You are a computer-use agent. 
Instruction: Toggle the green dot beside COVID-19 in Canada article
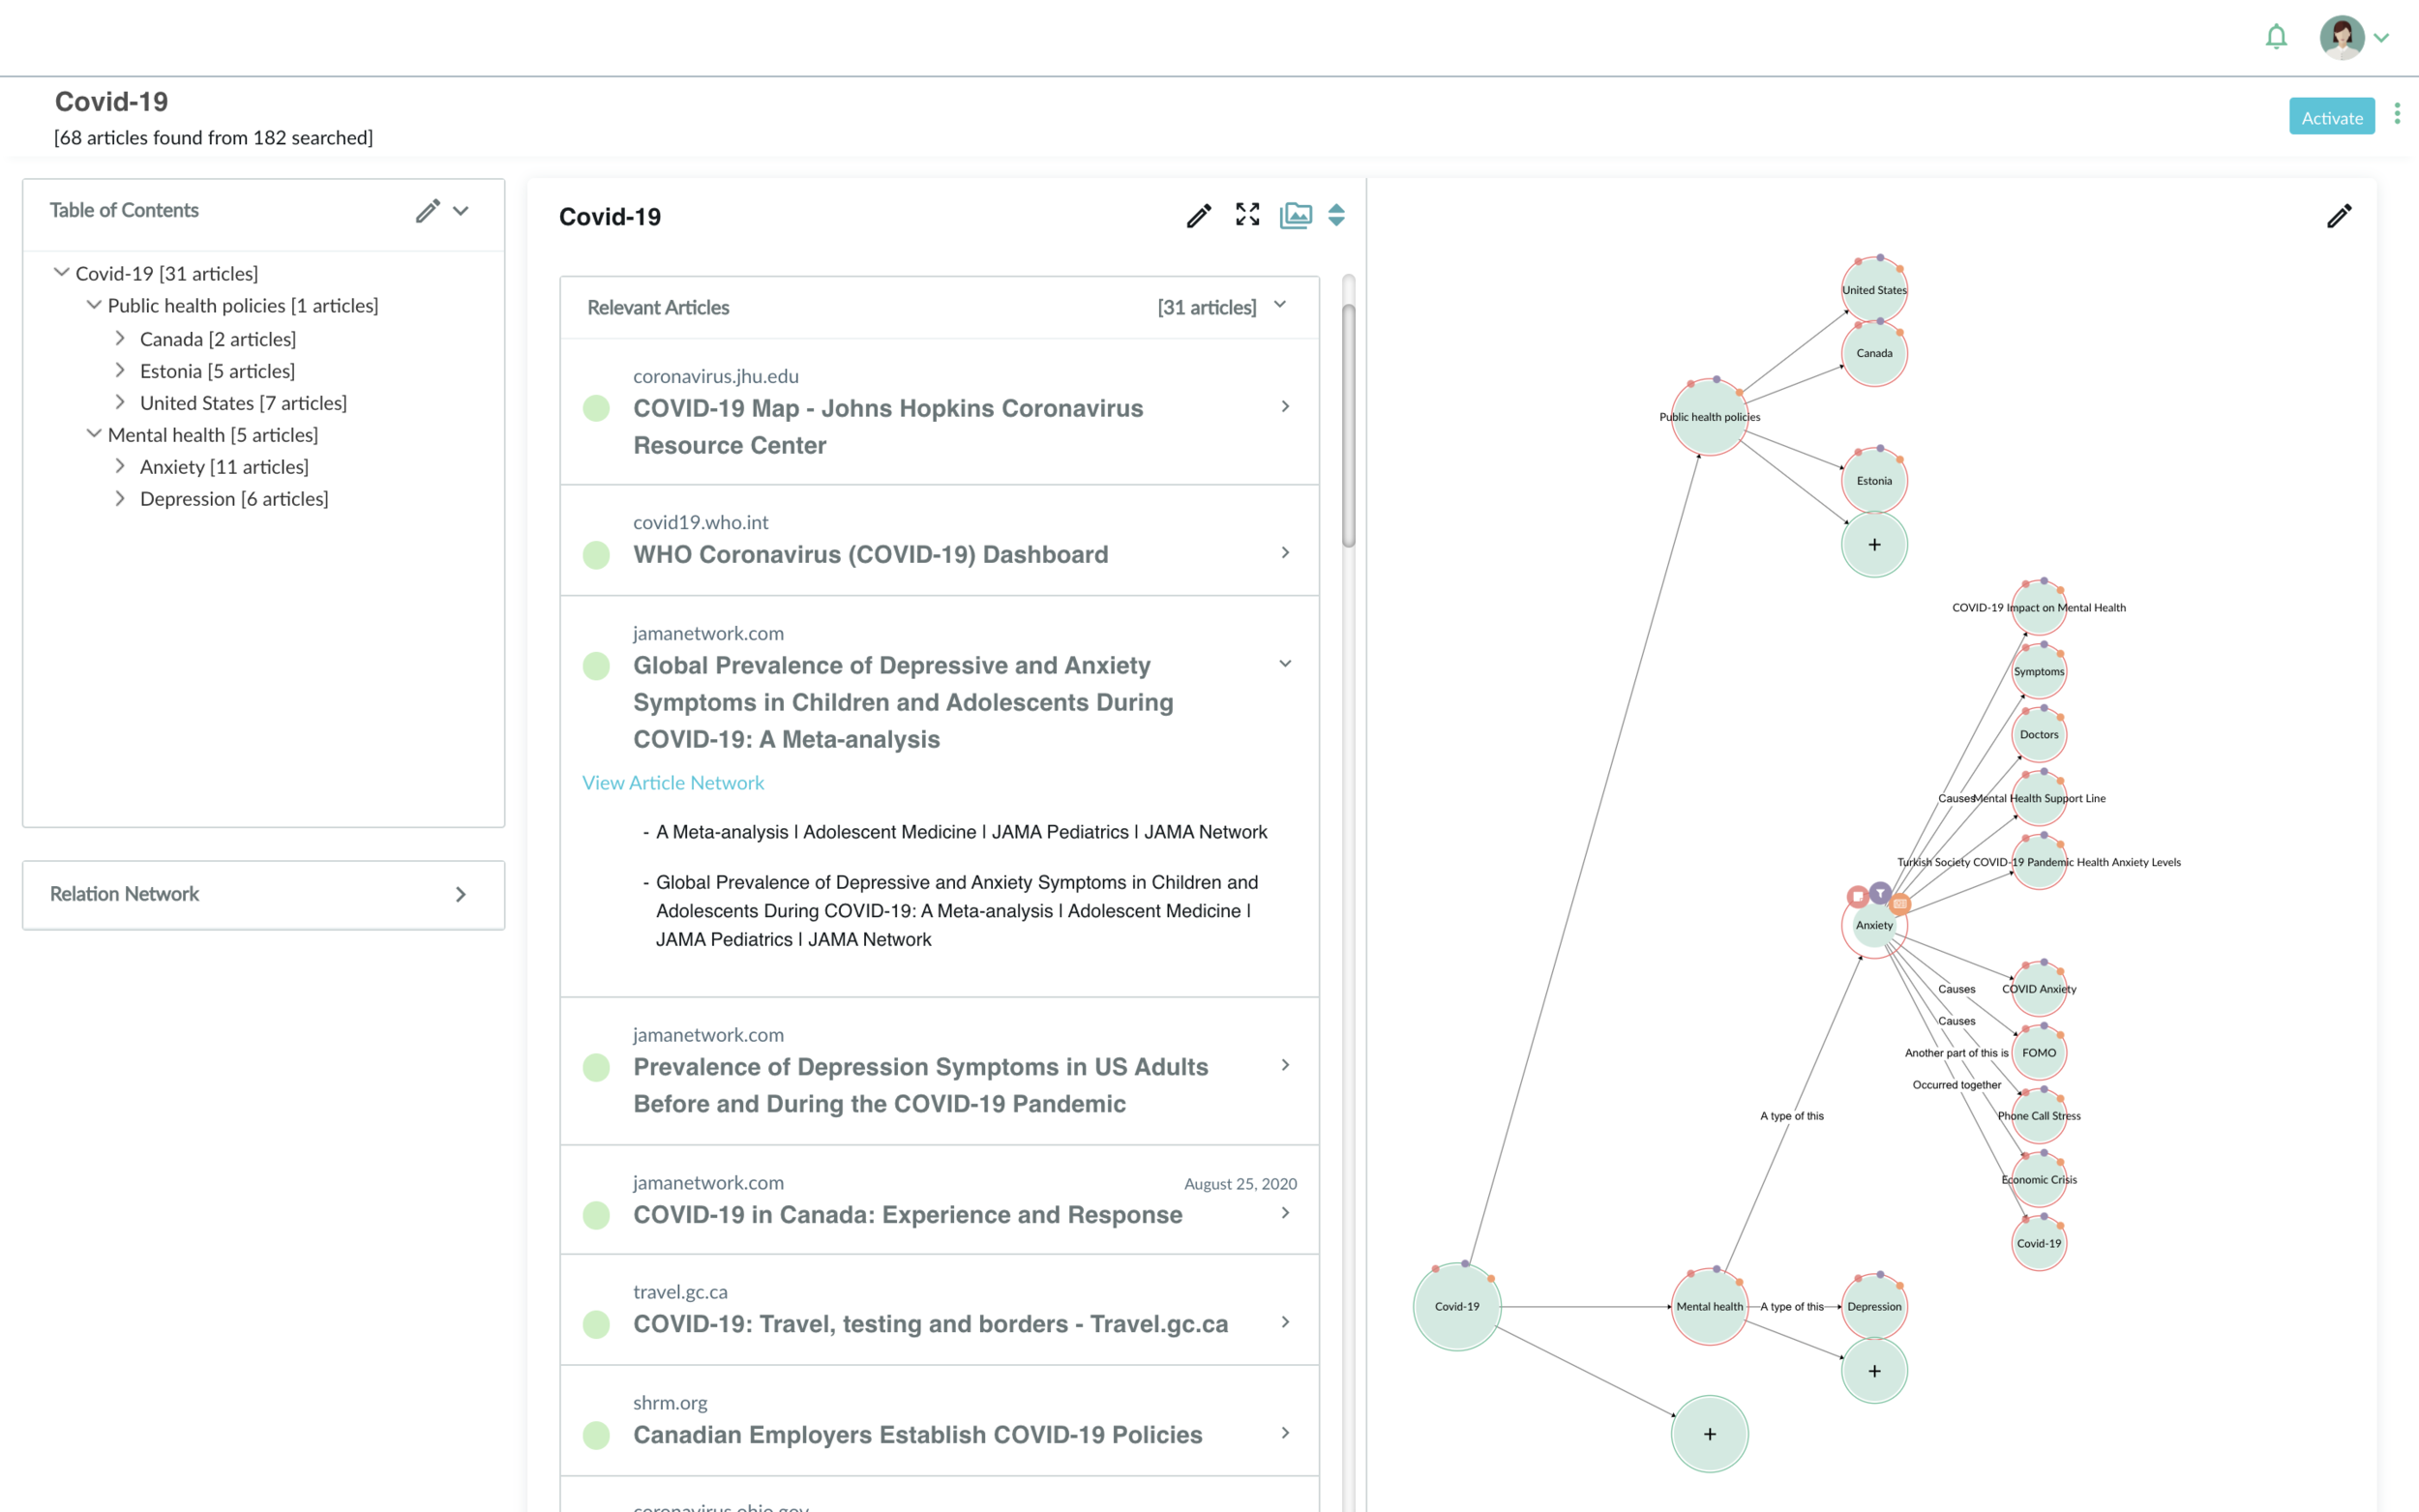coord(596,1215)
